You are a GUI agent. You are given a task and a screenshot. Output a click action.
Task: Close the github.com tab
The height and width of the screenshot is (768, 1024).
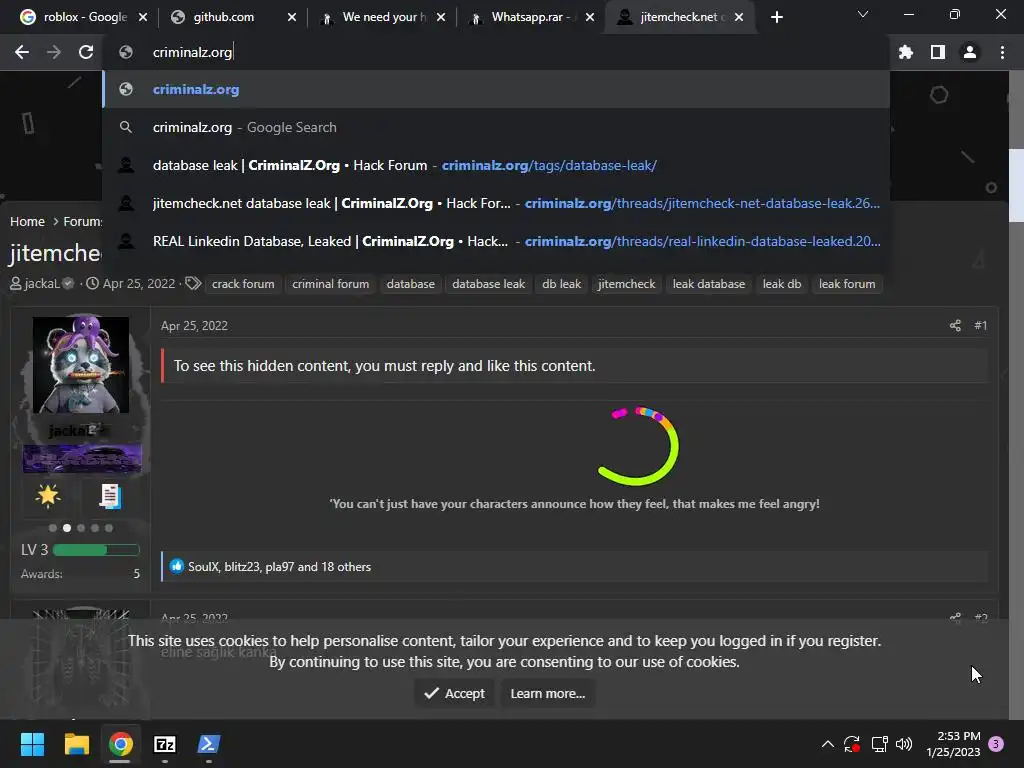coord(292,17)
